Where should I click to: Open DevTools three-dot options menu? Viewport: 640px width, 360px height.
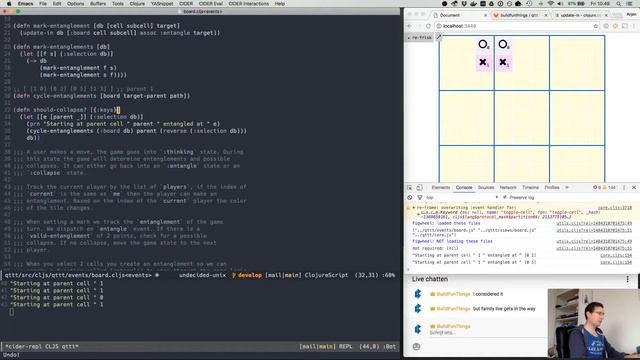click(x=624, y=188)
